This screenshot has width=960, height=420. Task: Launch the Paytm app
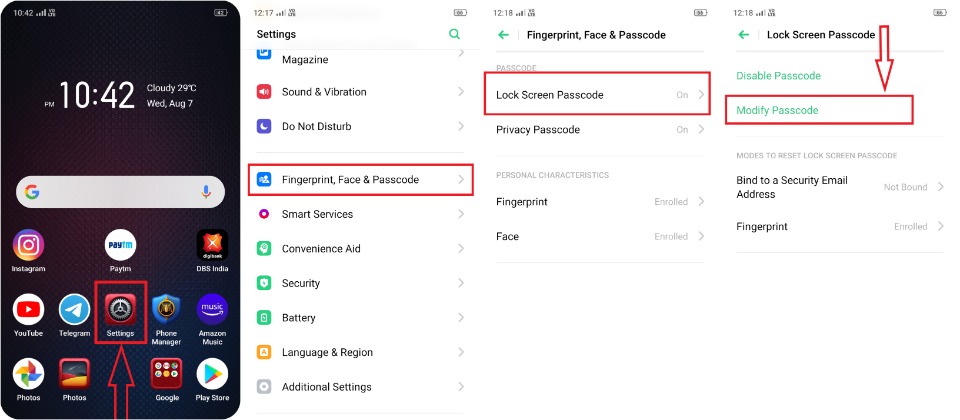coord(121,245)
